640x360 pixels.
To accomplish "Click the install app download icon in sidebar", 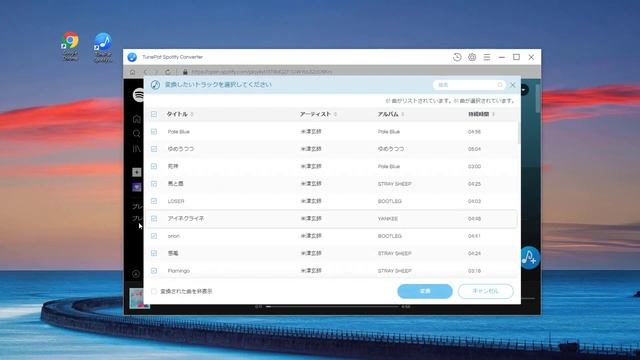I will 136,274.
